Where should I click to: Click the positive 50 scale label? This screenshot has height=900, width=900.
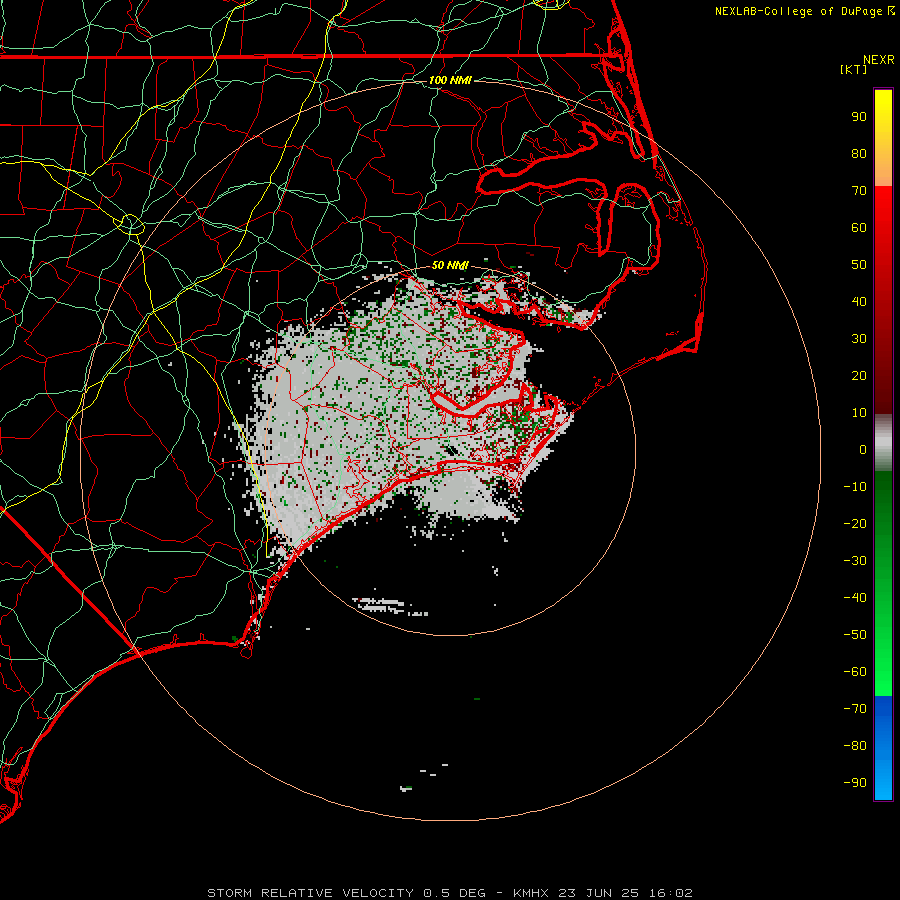coord(859,265)
